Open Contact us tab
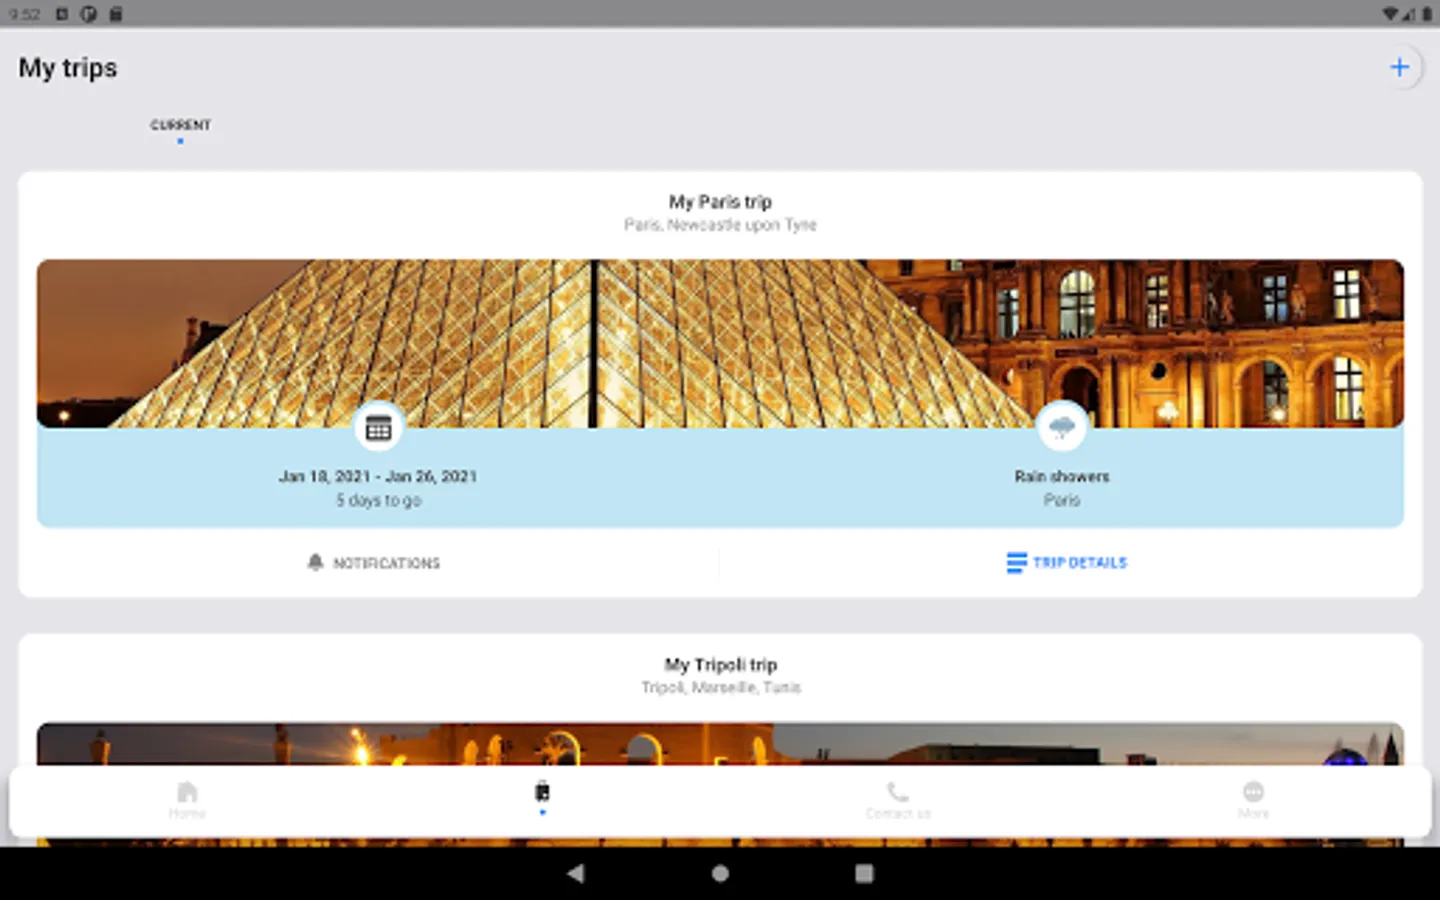 click(898, 800)
